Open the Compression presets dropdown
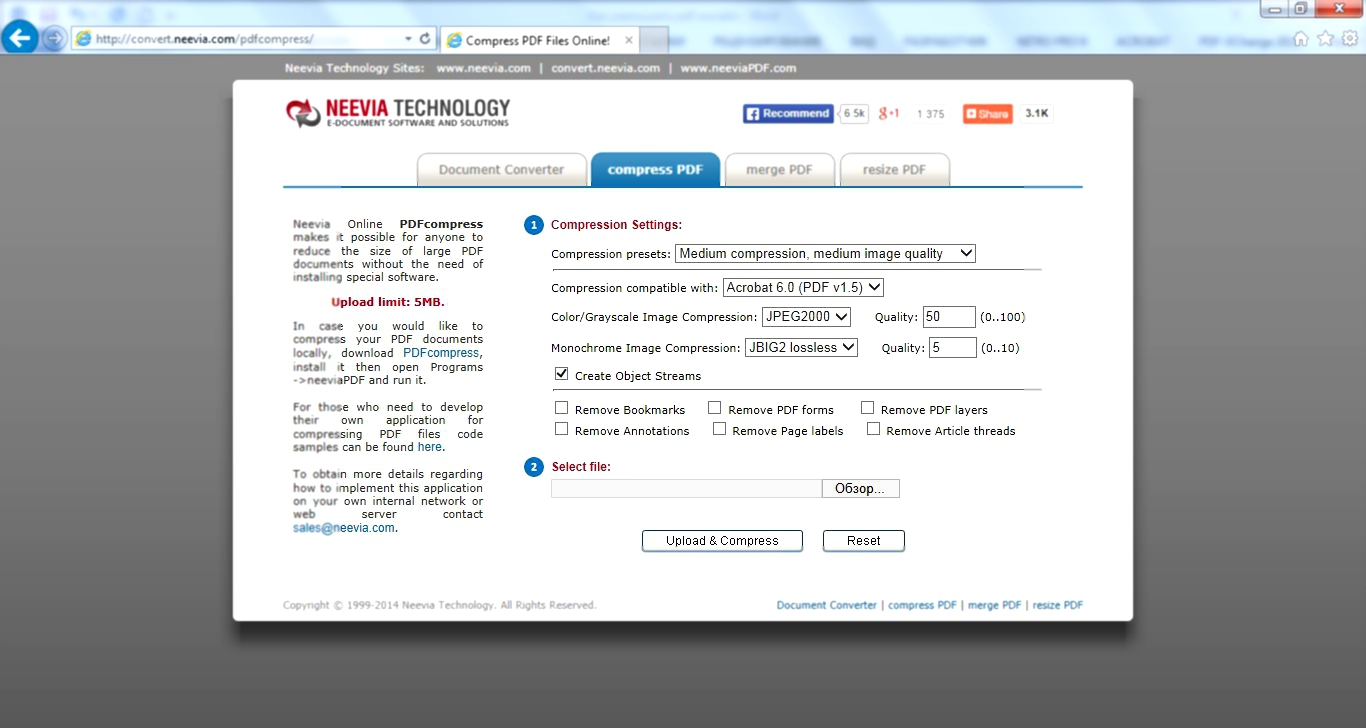The width and height of the screenshot is (1366, 728). coord(825,254)
